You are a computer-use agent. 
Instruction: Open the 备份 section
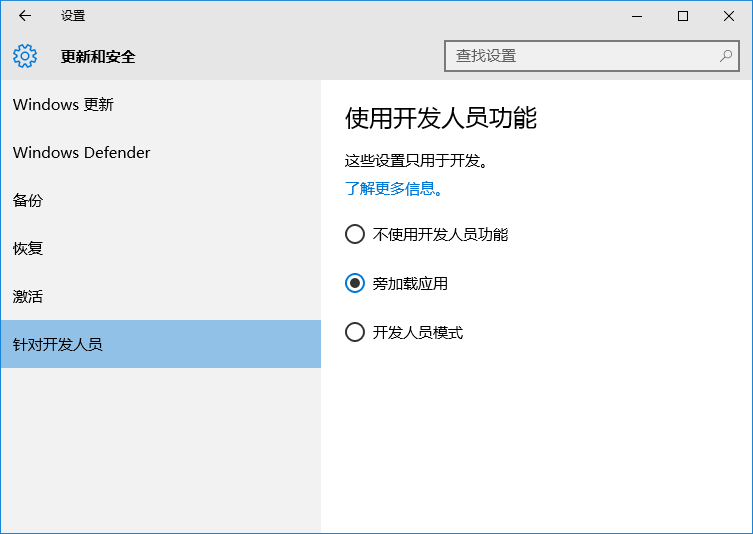tap(160, 200)
